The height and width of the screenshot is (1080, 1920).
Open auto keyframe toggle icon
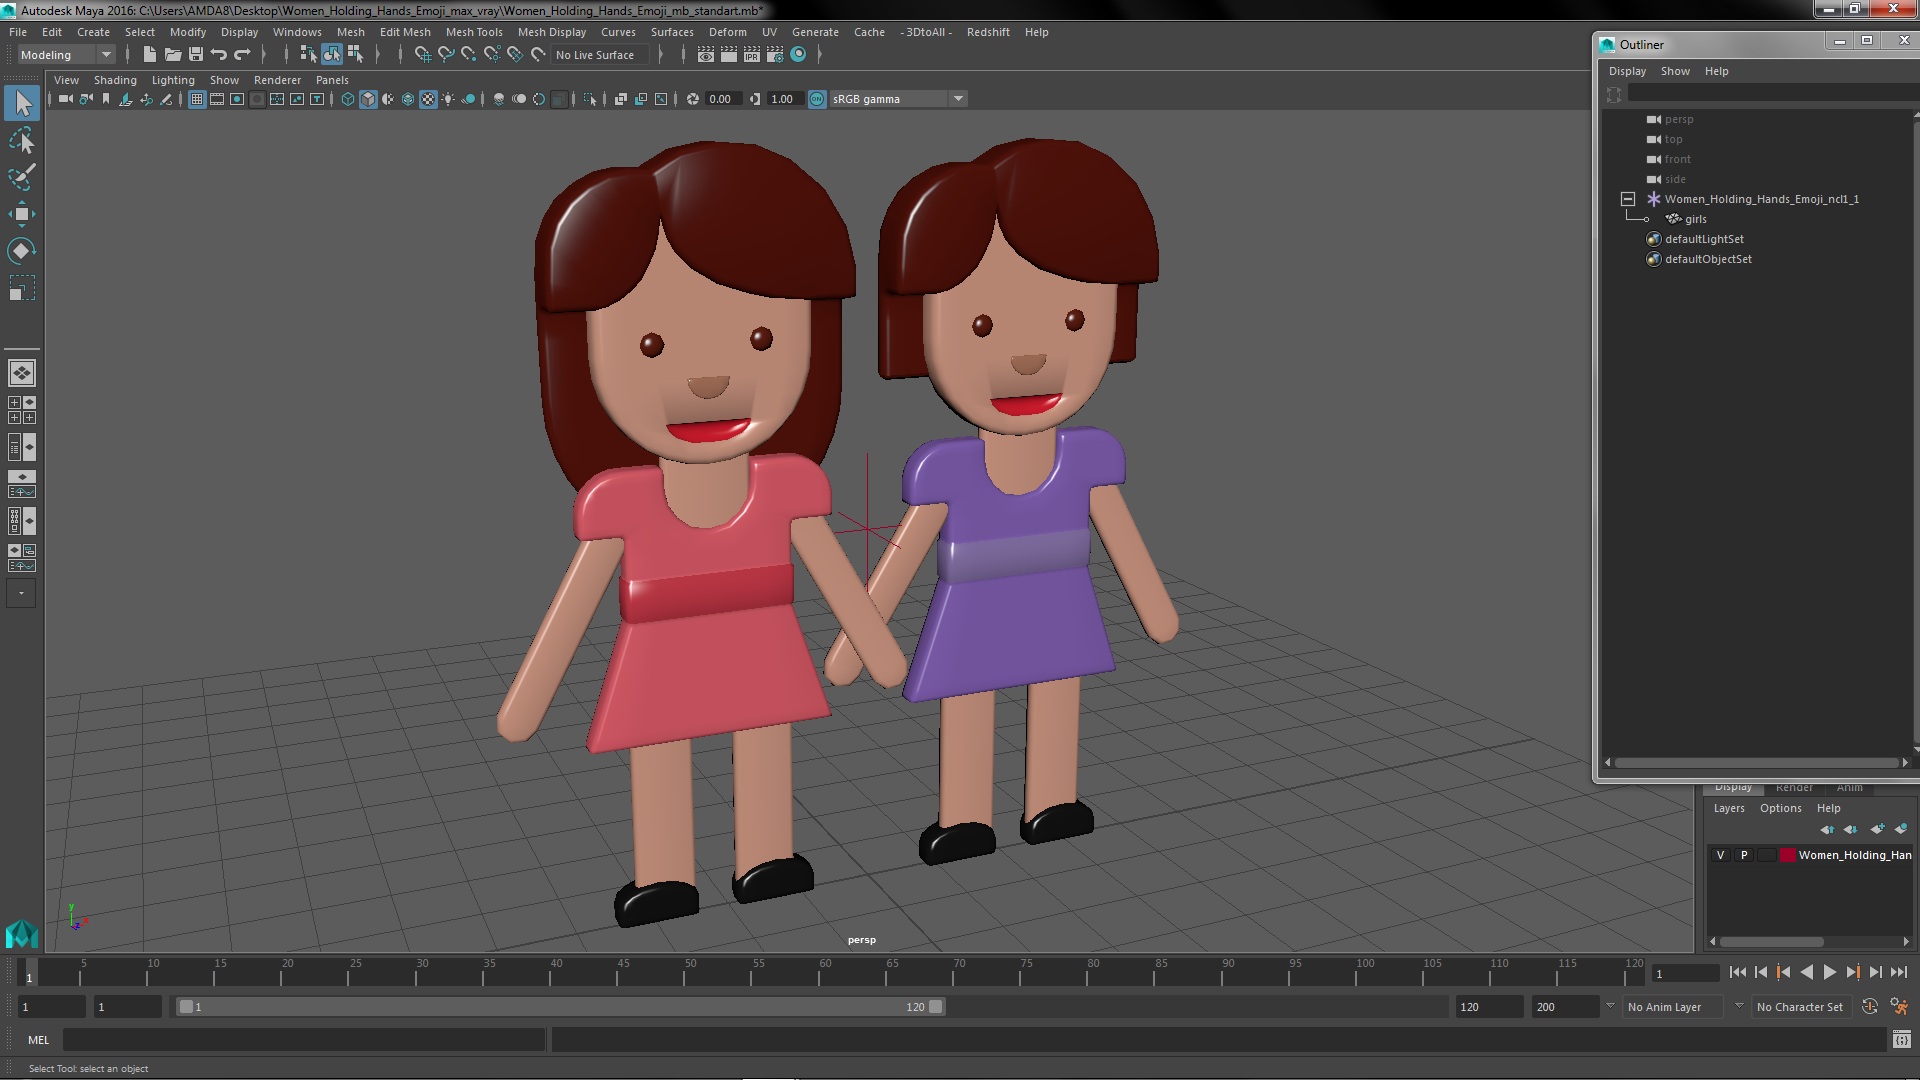pos(1870,1007)
